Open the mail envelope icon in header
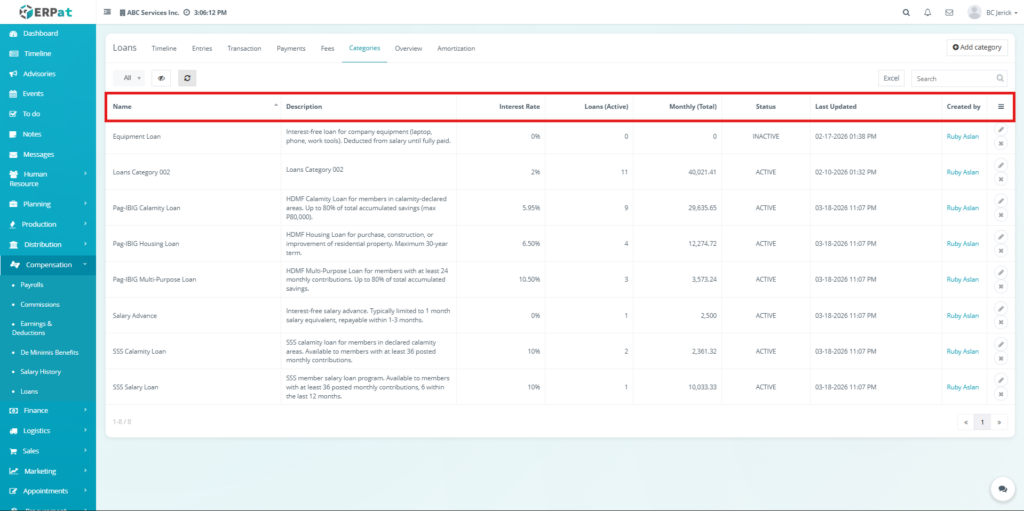 coord(949,12)
